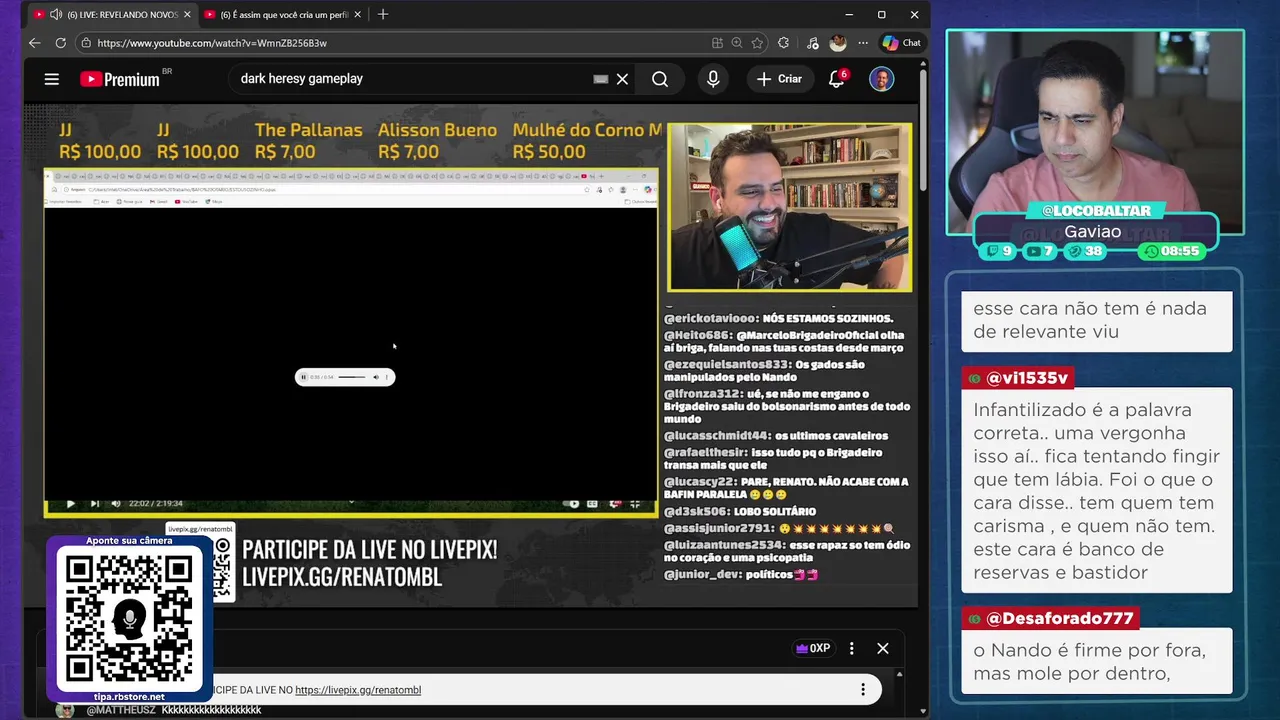The height and width of the screenshot is (720, 1280).
Task: Open the media control music icon
Action: click(811, 43)
